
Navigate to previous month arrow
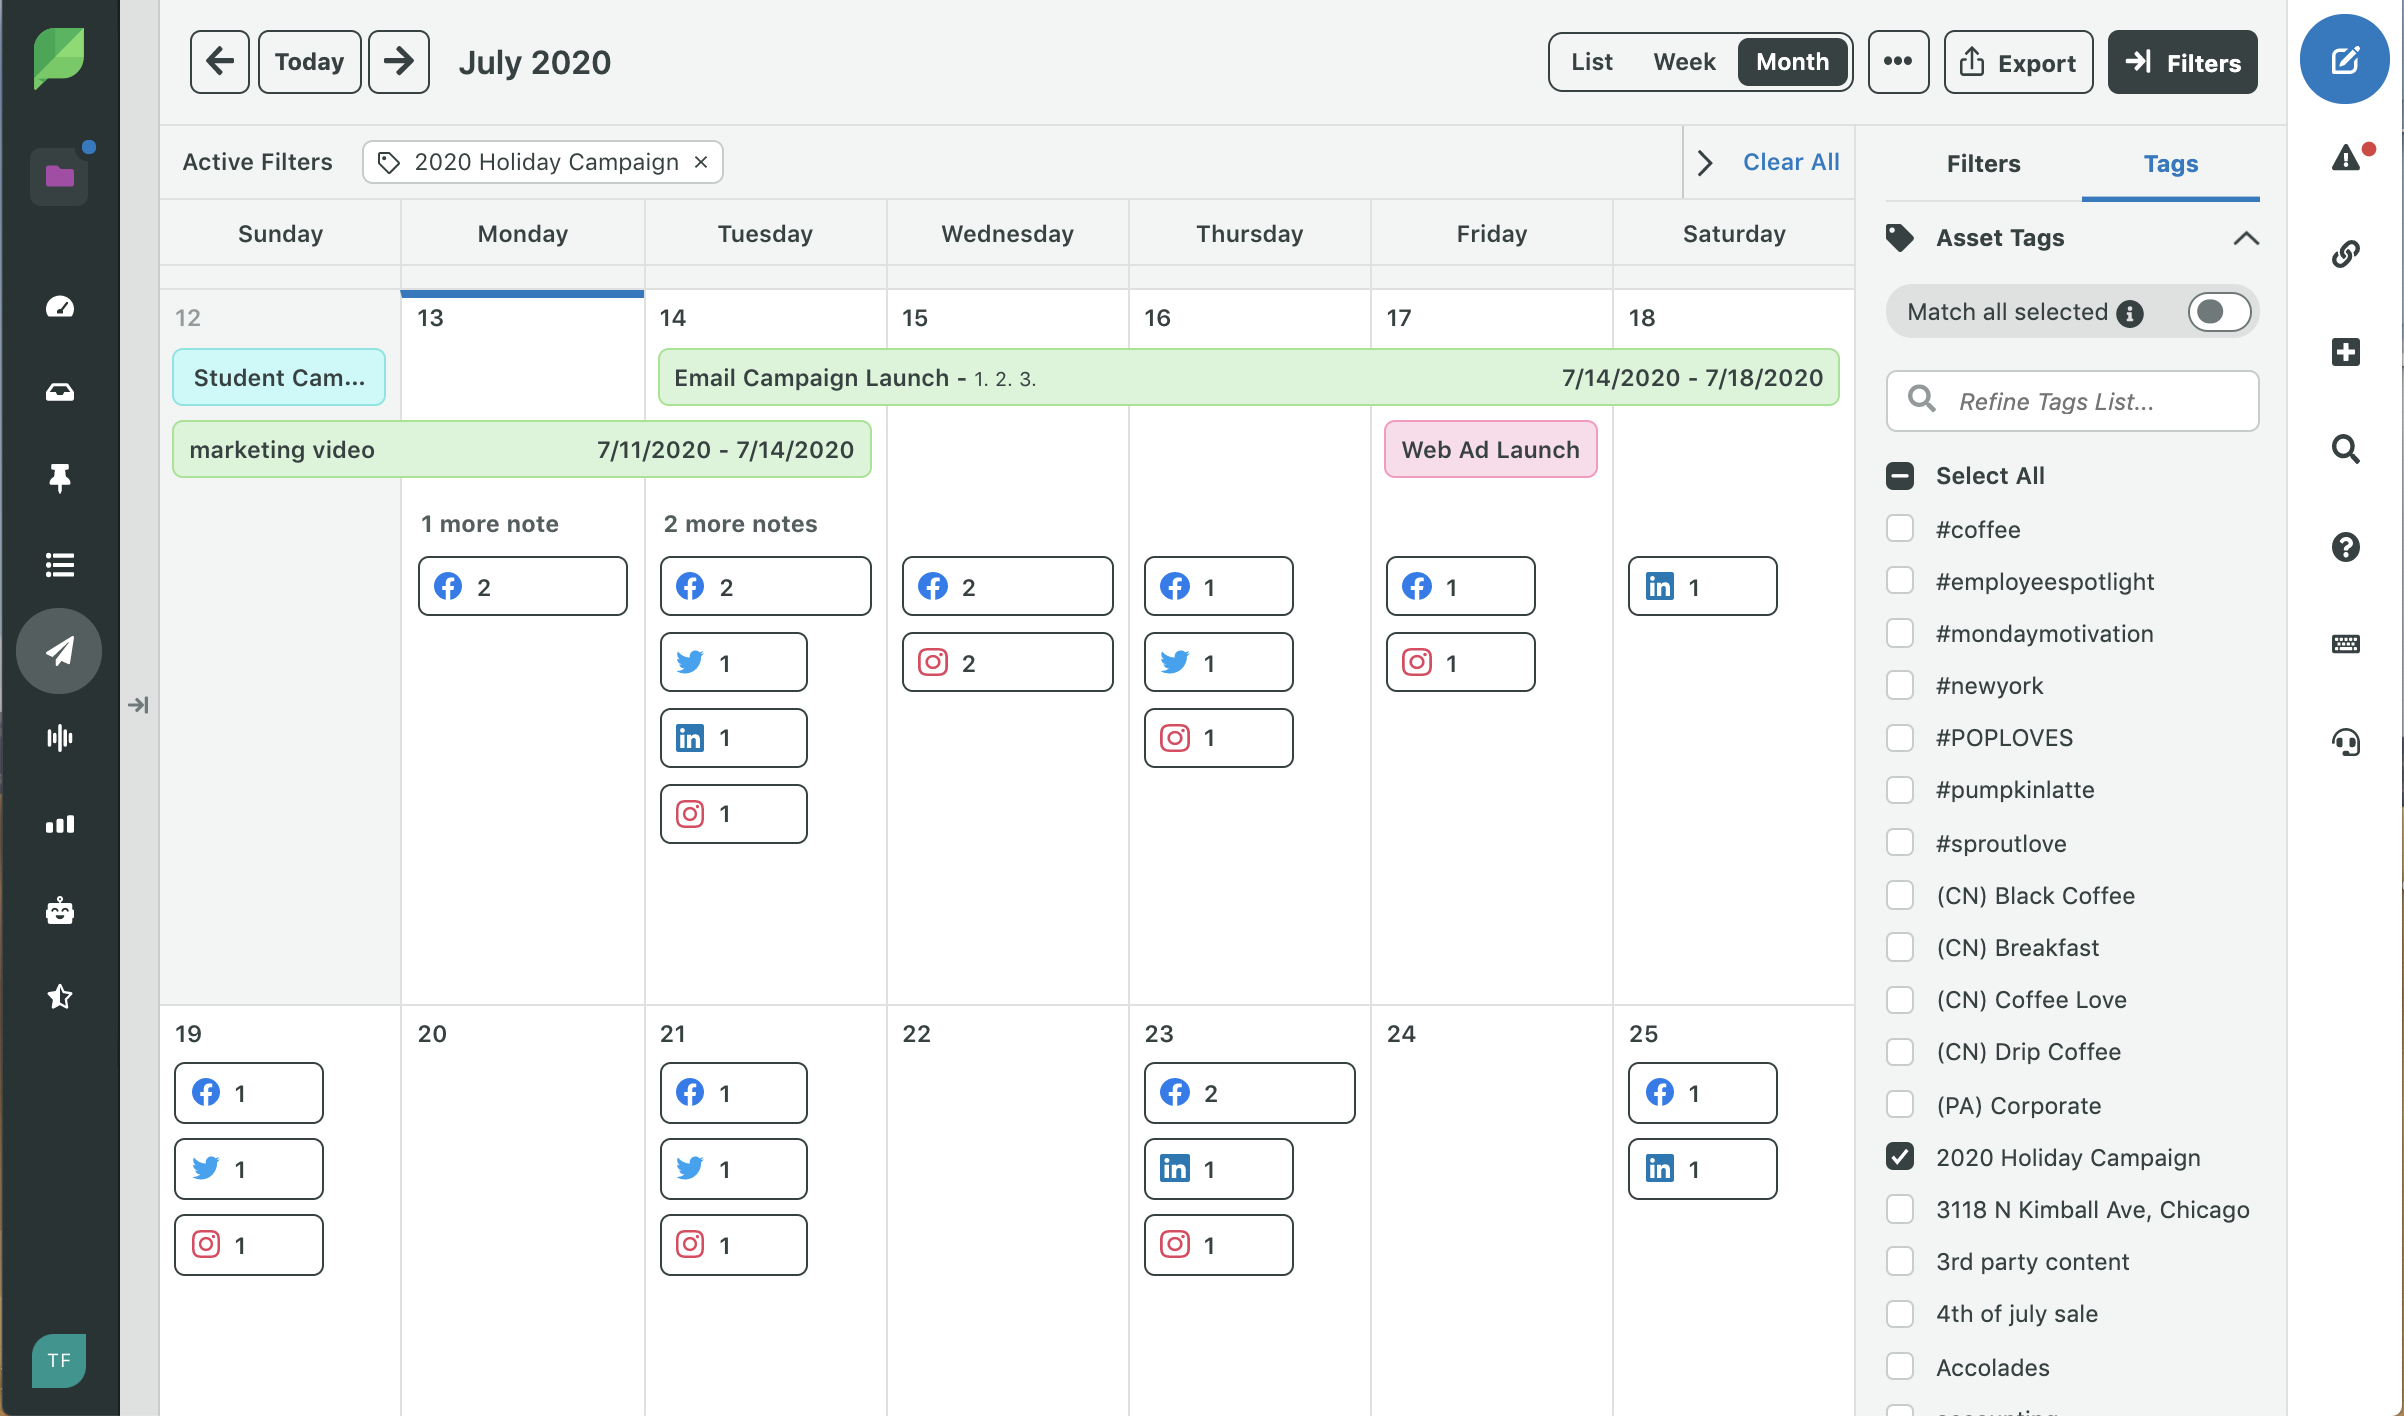(221, 62)
